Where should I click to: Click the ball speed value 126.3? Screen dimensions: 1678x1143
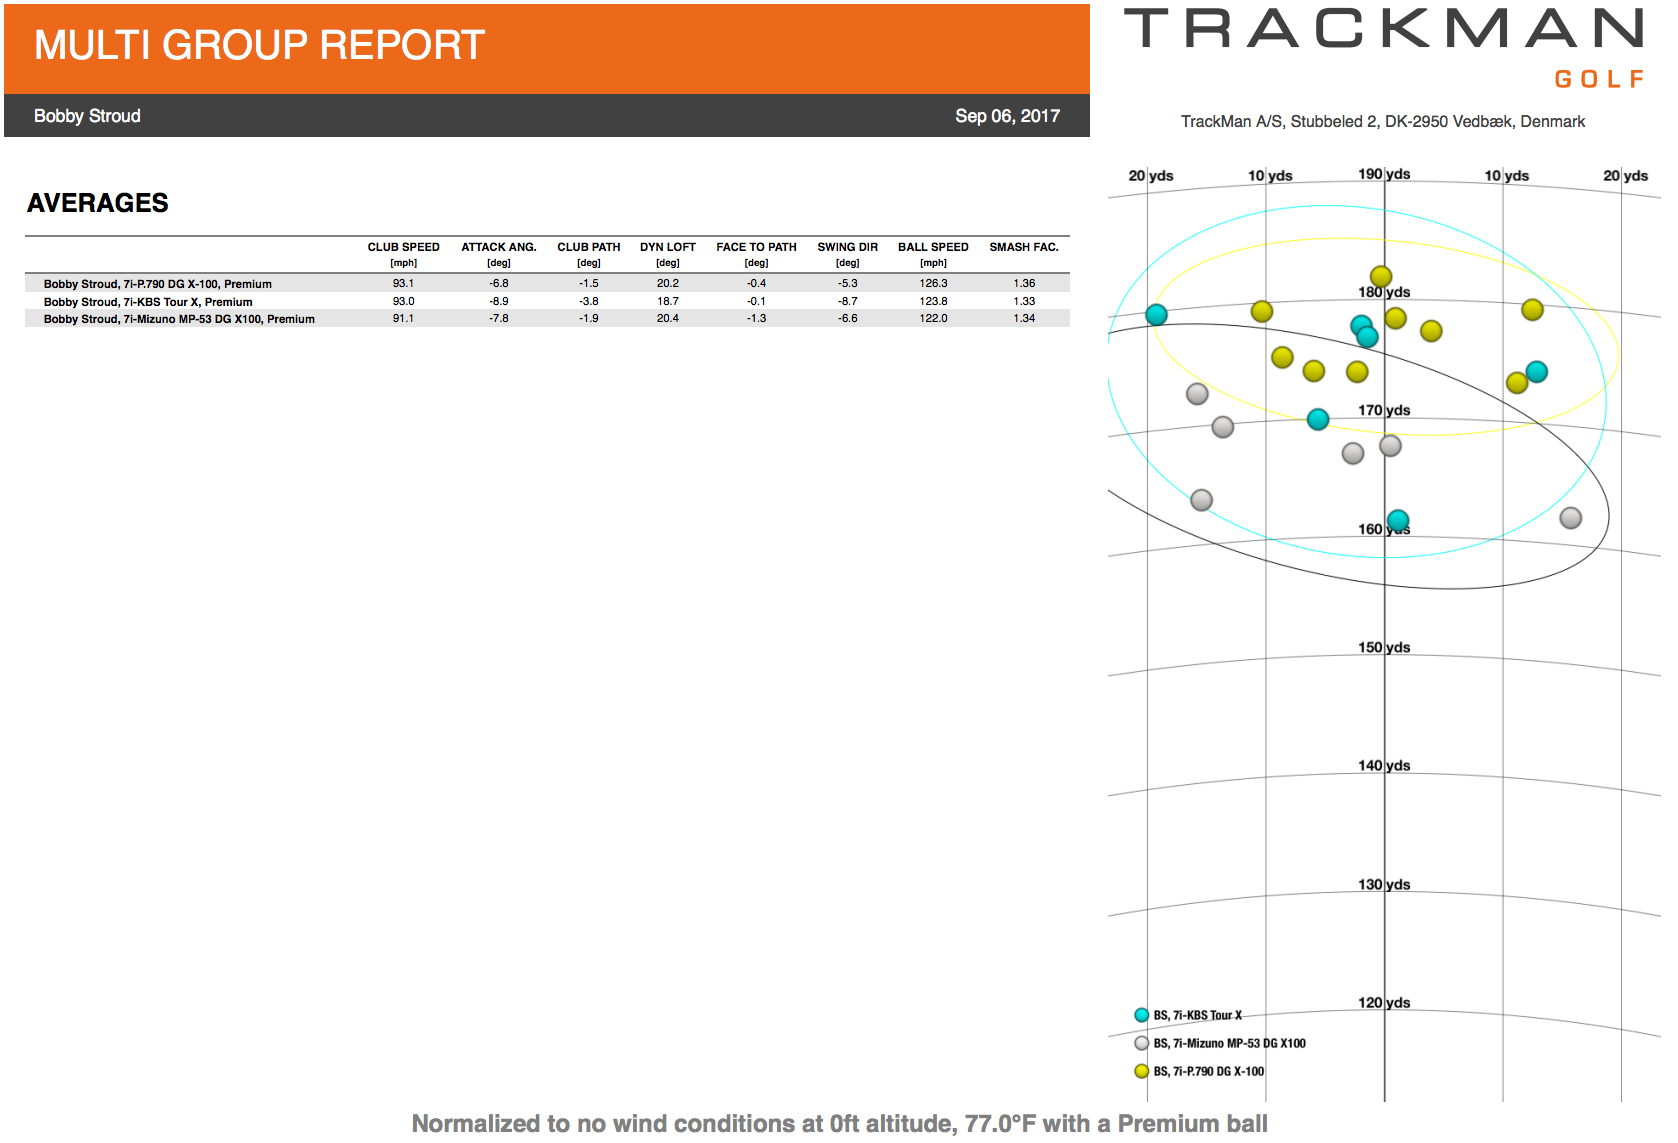coord(934,284)
